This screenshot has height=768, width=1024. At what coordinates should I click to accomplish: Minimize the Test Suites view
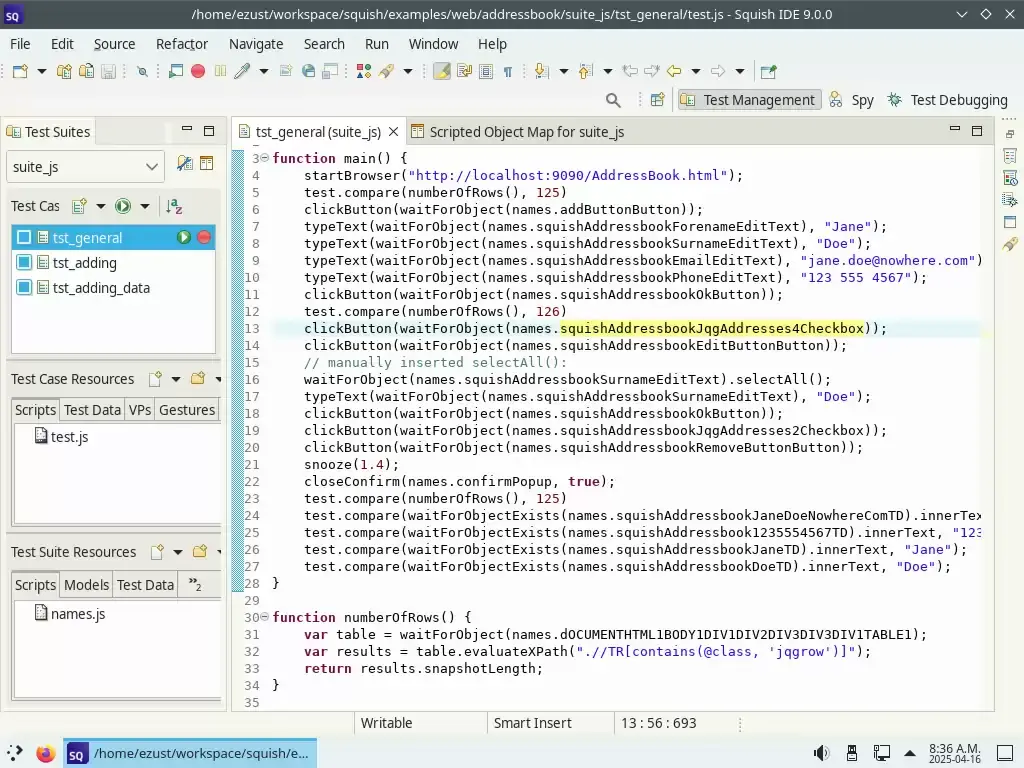[187, 131]
